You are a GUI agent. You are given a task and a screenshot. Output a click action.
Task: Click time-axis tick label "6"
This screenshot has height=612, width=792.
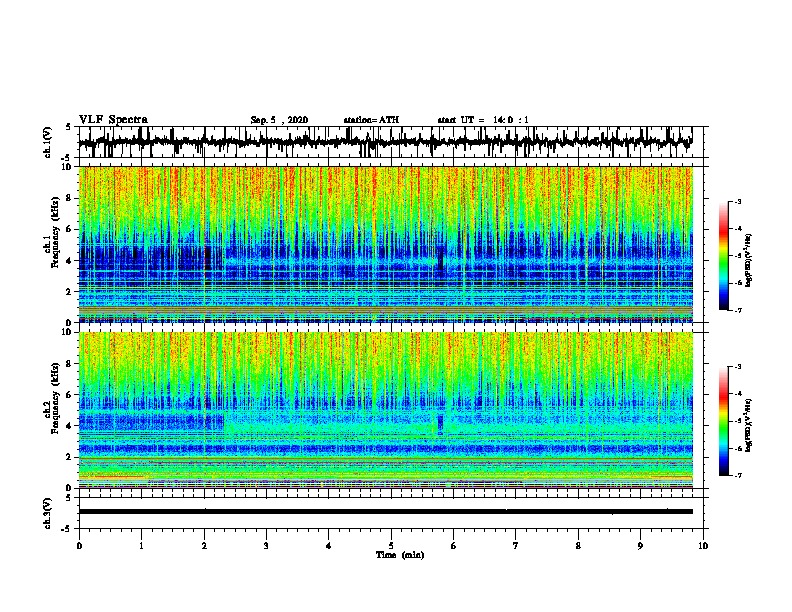point(454,545)
